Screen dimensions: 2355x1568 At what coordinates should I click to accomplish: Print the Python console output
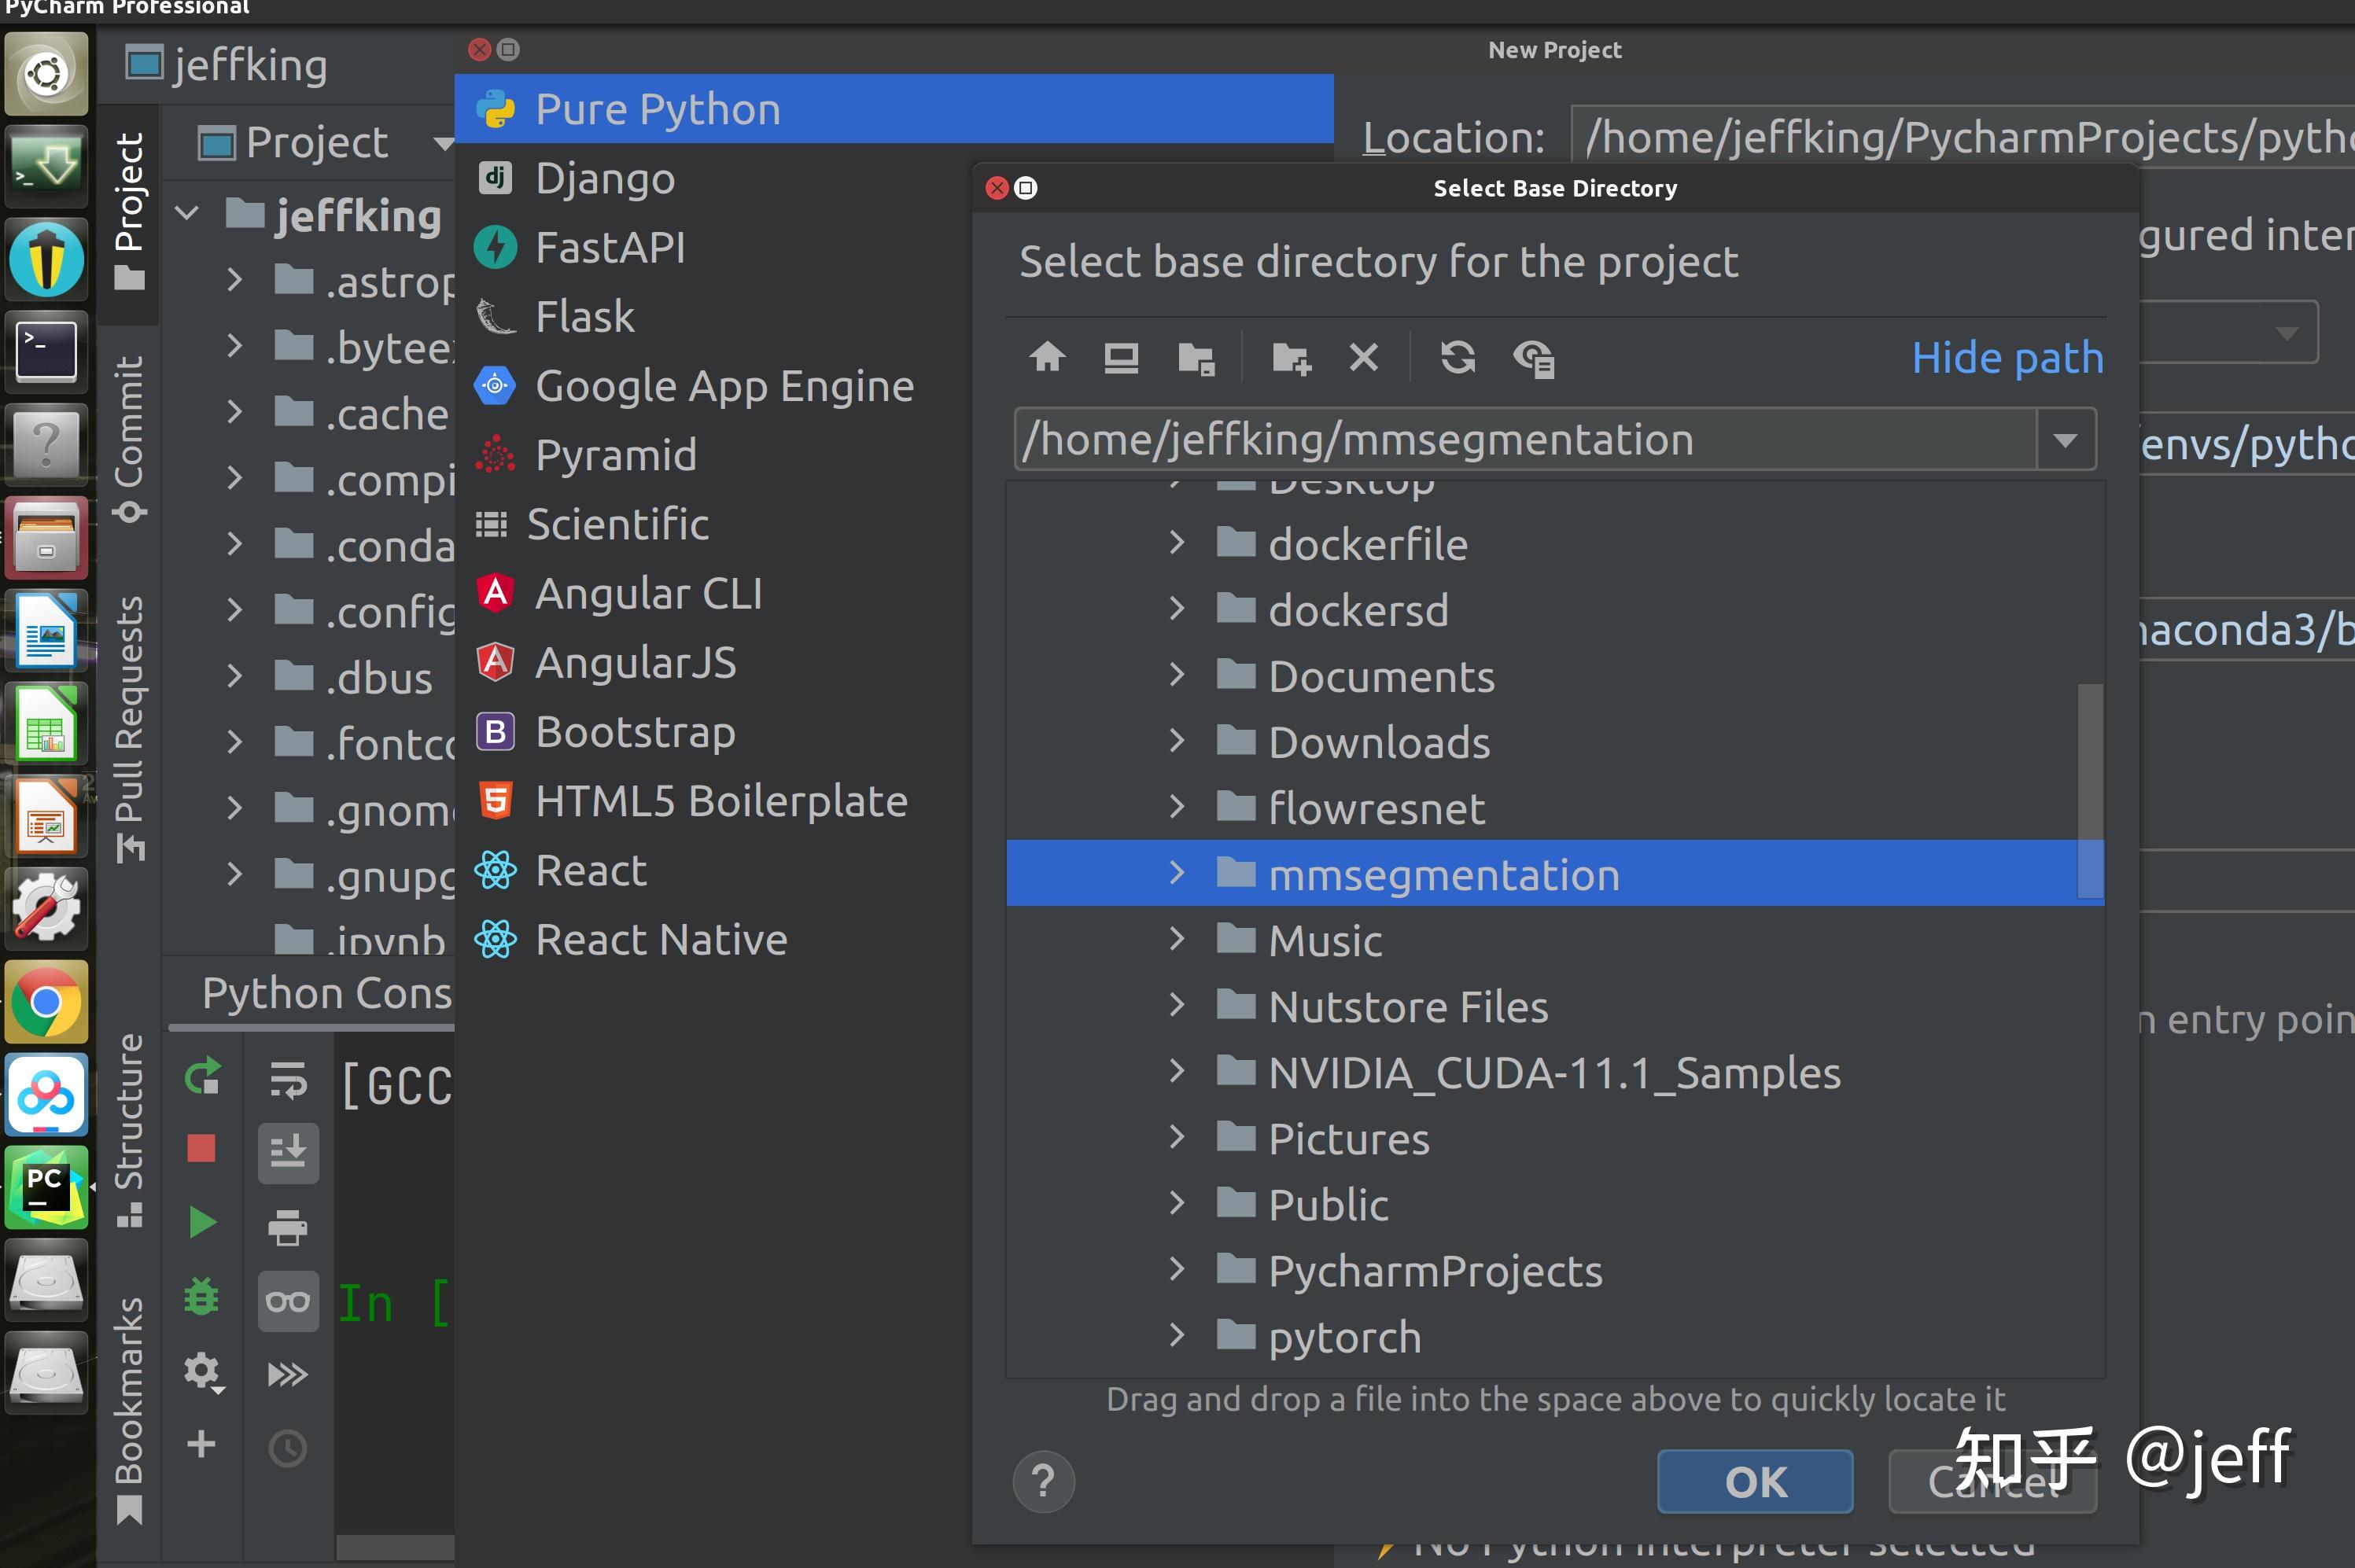click(x=288, y=1227)
